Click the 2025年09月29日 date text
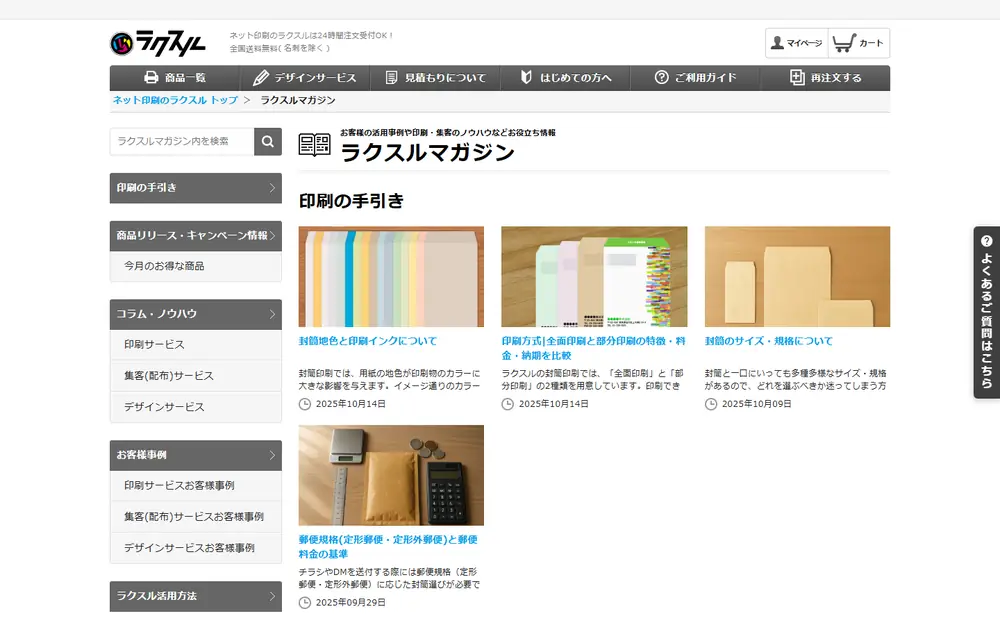1000x625 pixels. click(351, 603)
